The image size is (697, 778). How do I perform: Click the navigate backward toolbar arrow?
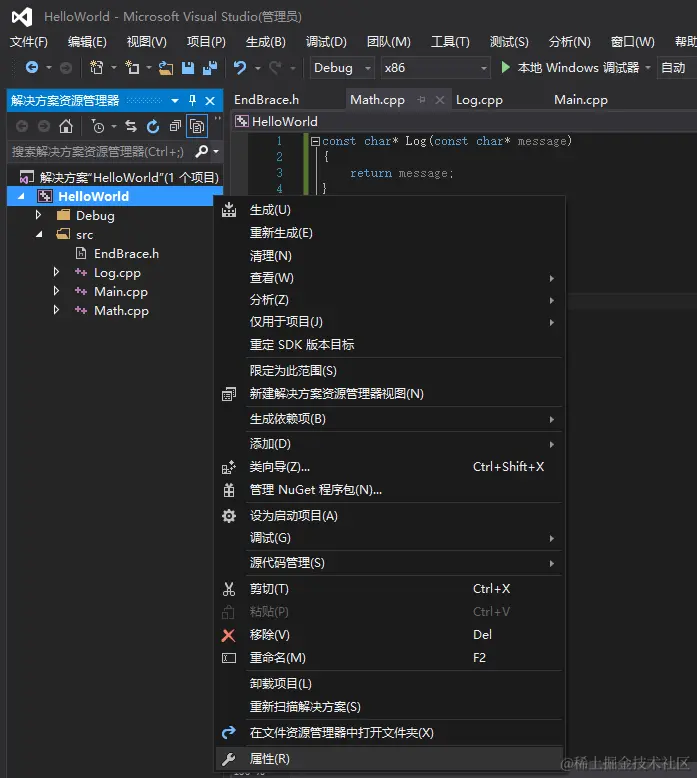pos(32,67)
